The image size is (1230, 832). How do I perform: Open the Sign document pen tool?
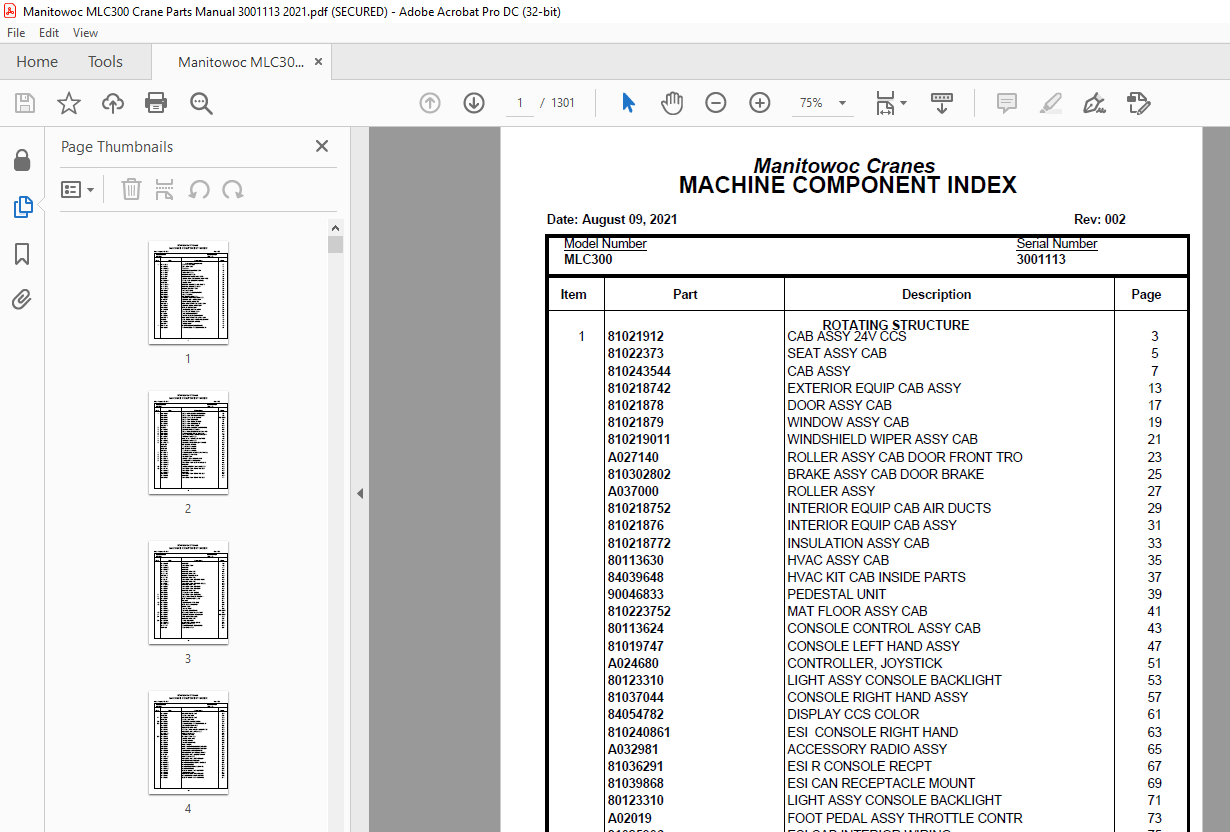point(1094,103)
